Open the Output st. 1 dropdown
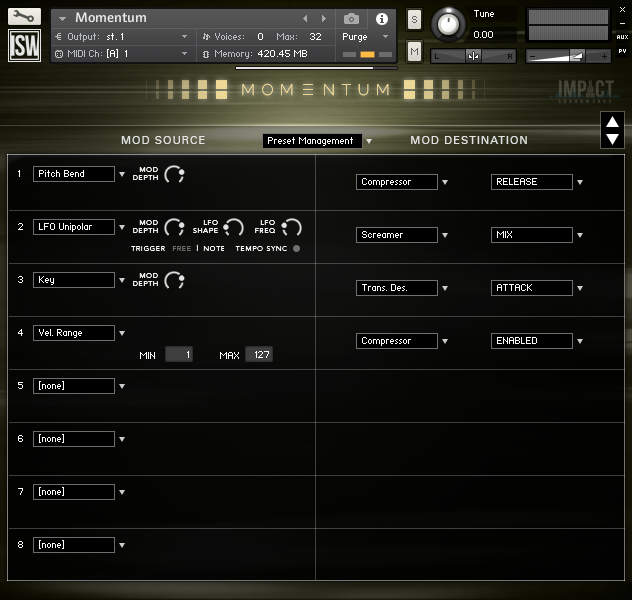Screen dimensions: 632x600 [121, 37]
